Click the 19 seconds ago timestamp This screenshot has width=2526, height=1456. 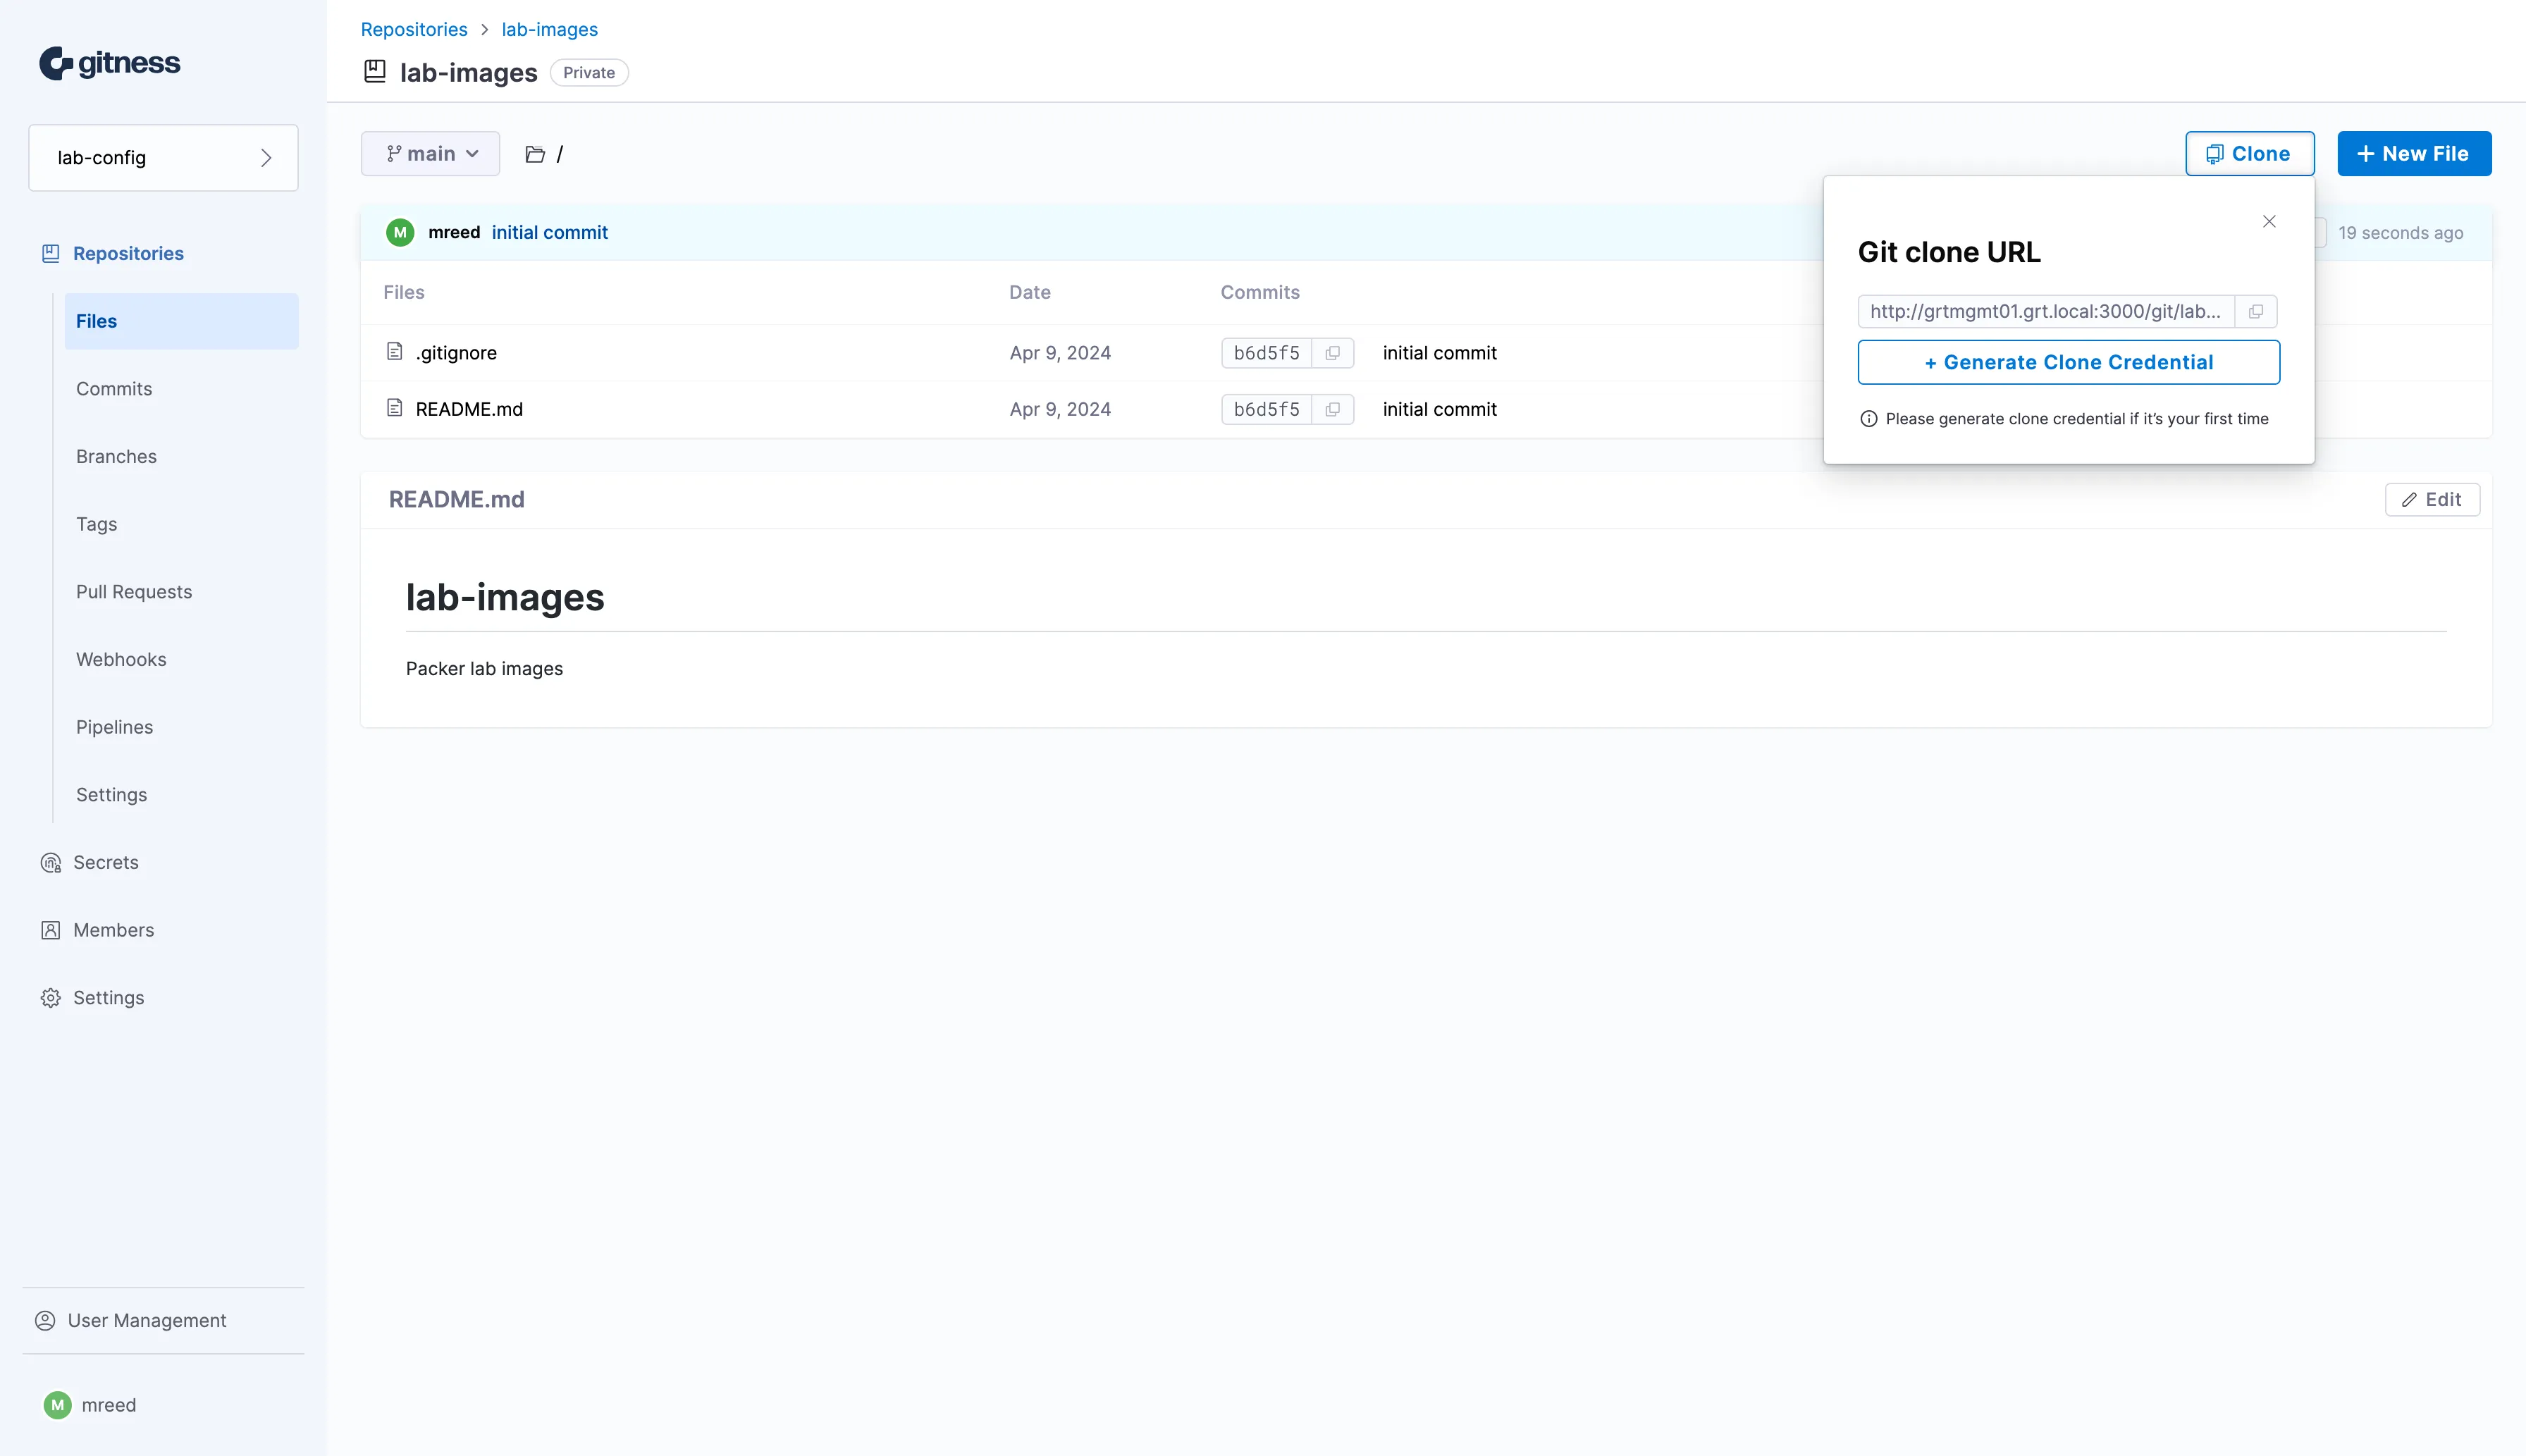click(x=2400, y=233)
